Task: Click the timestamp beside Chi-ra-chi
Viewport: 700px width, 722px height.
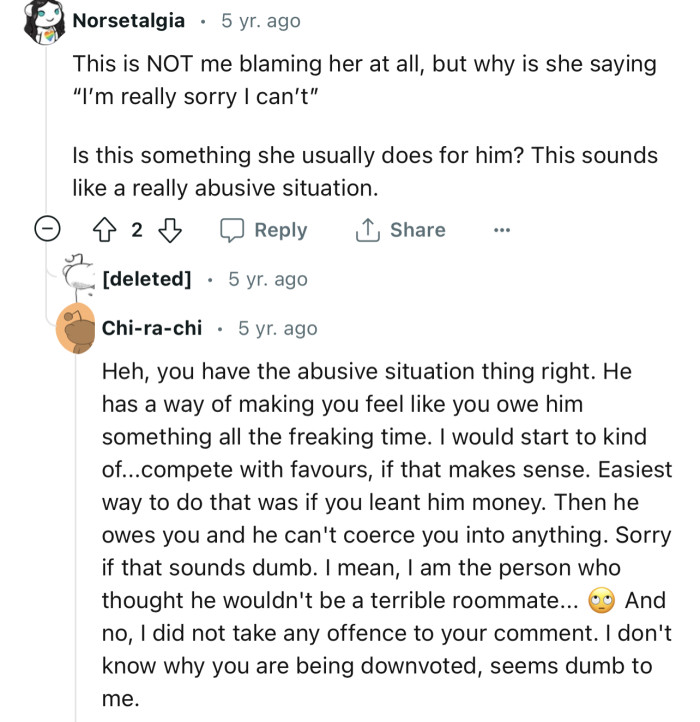Action: 277,328
